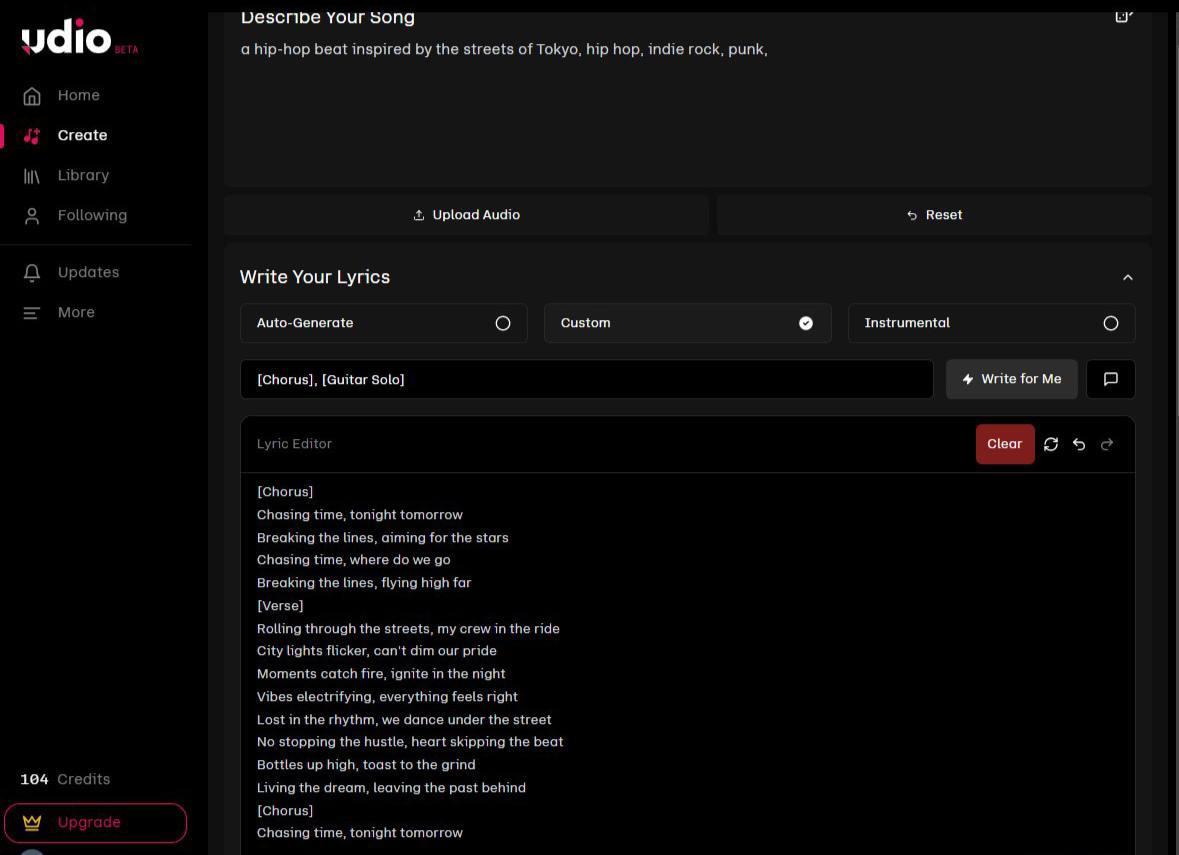Click the lyric "Vibes electrifying, everything feels right"
This screenshot has height=855, width=1179.
387,697
